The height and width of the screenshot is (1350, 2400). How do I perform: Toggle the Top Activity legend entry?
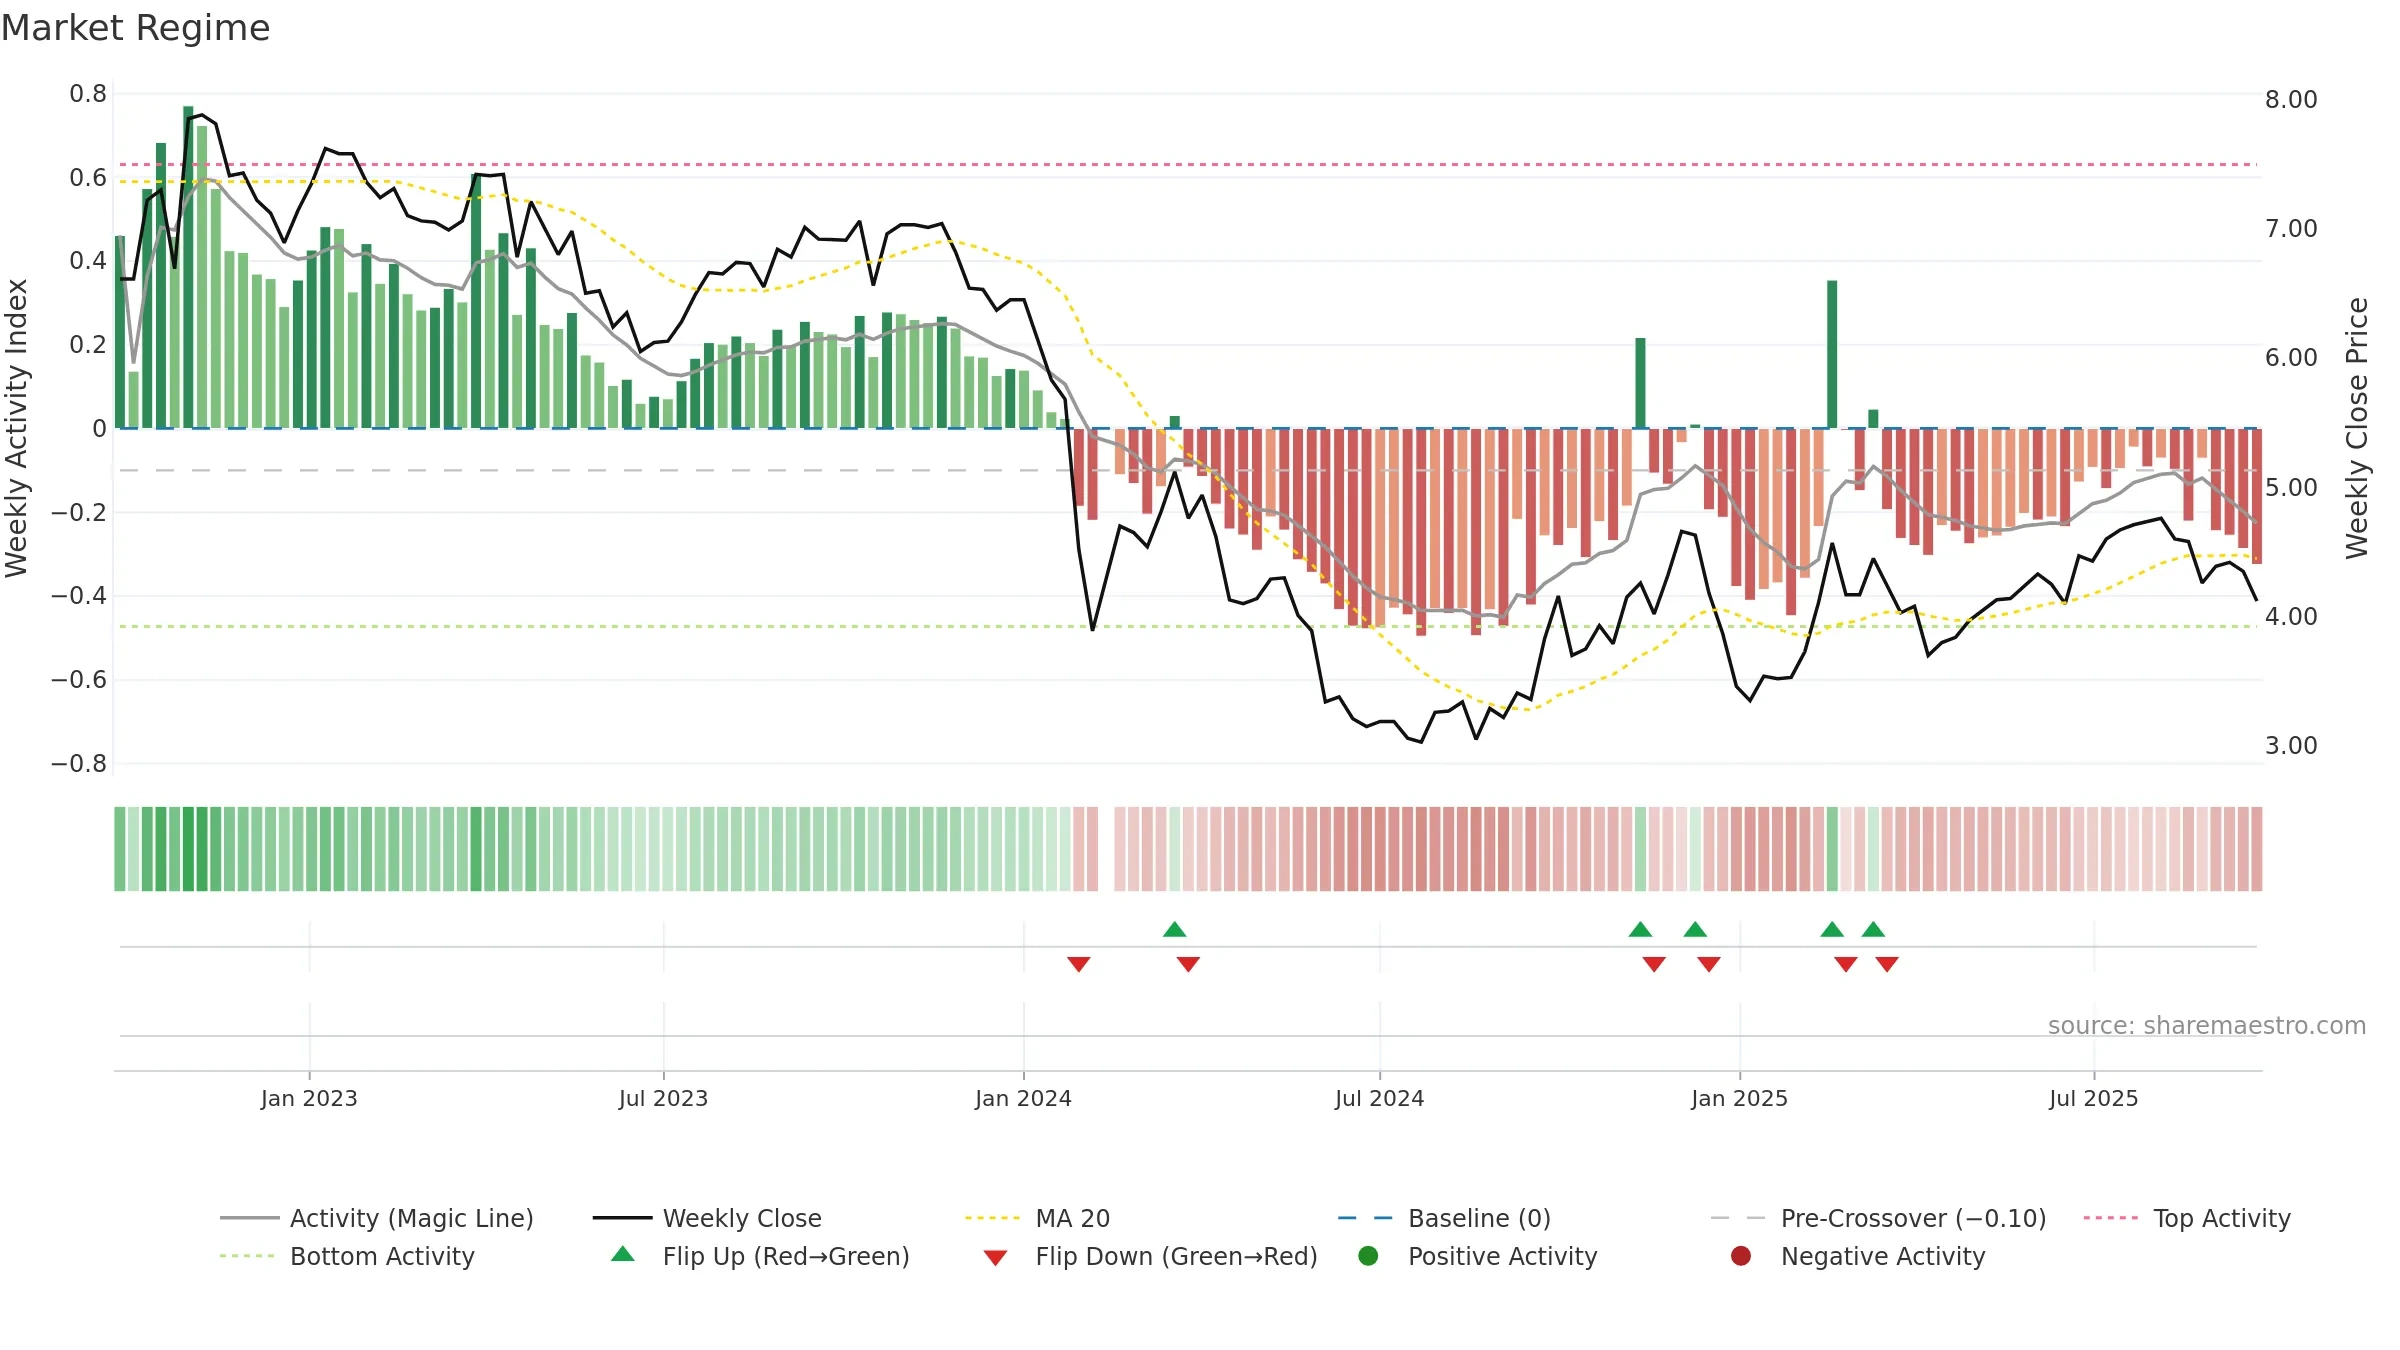pos(2187,1218)
